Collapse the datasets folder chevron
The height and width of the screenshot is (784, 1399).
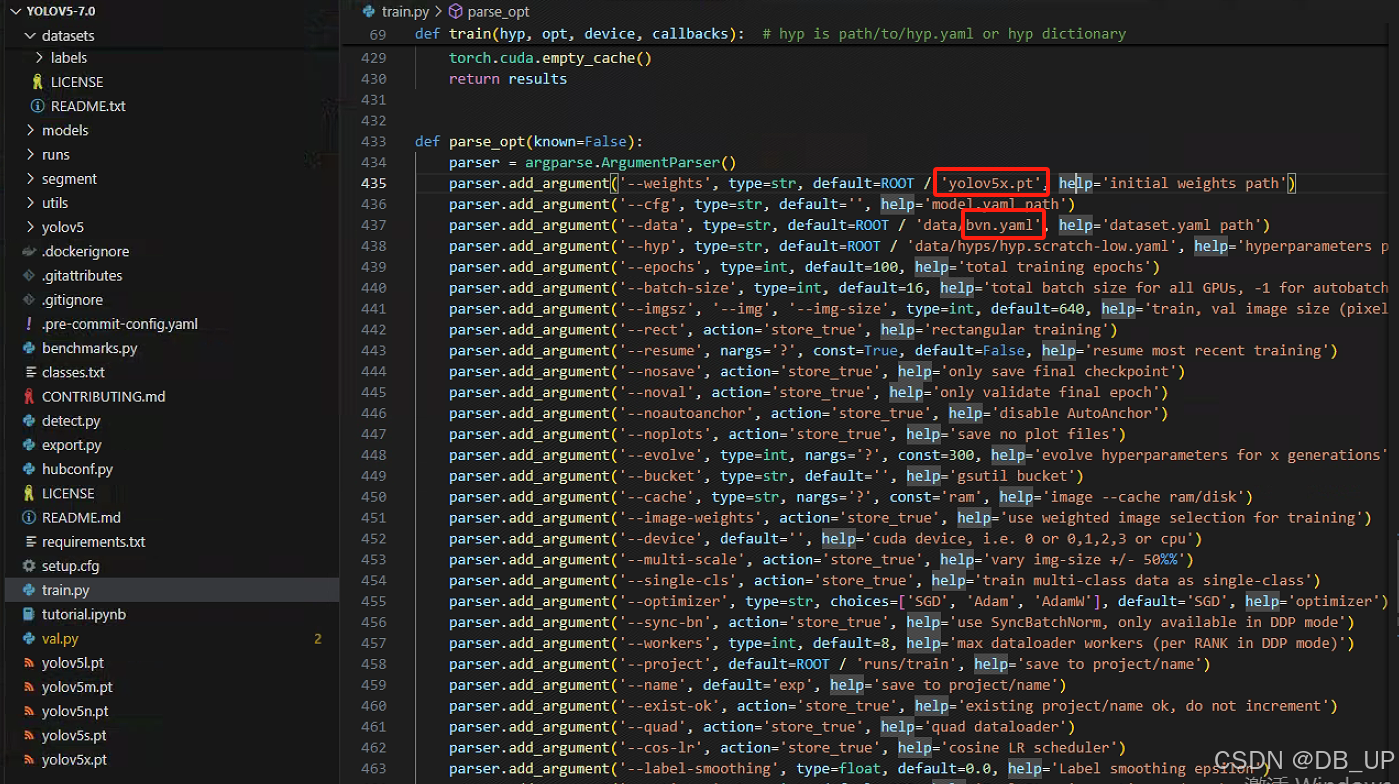[x=29, y=35]
